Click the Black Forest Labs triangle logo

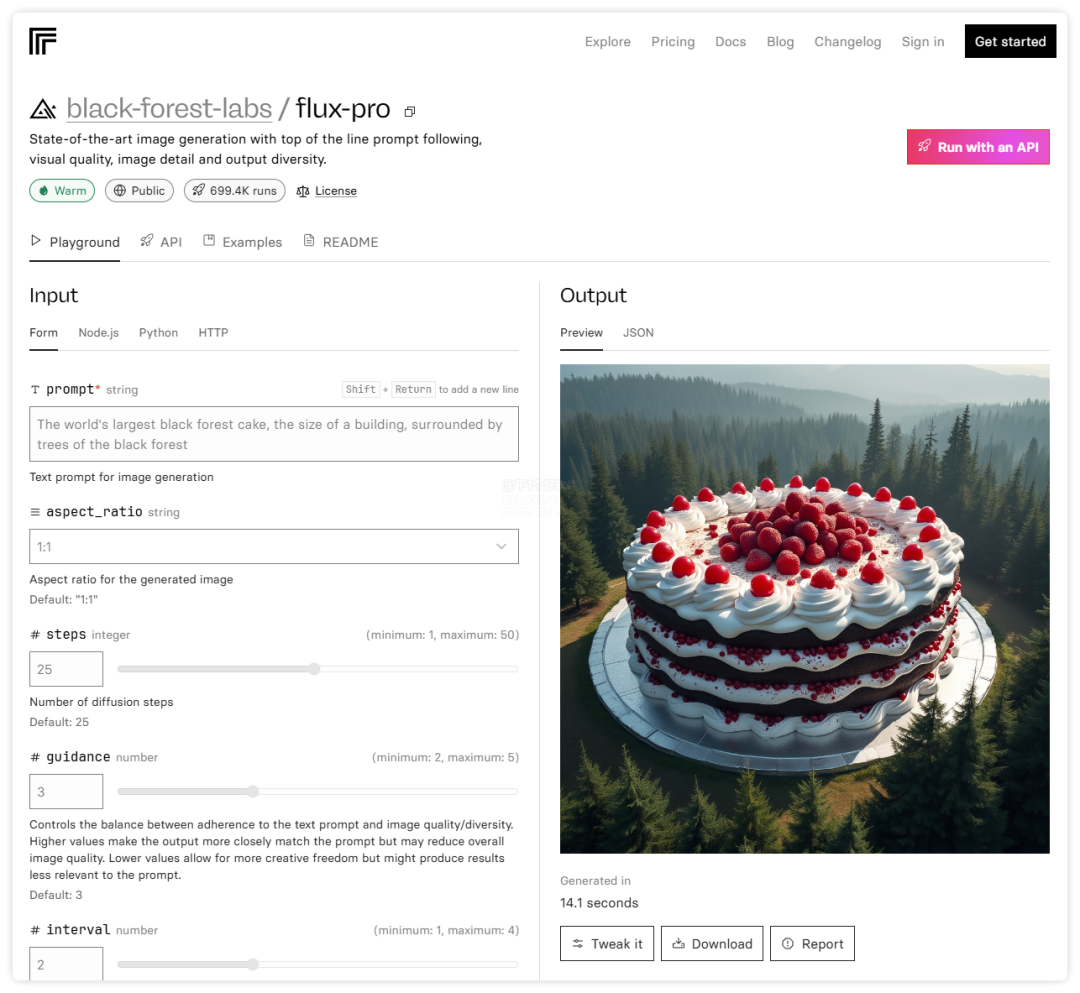click(43, 109)
